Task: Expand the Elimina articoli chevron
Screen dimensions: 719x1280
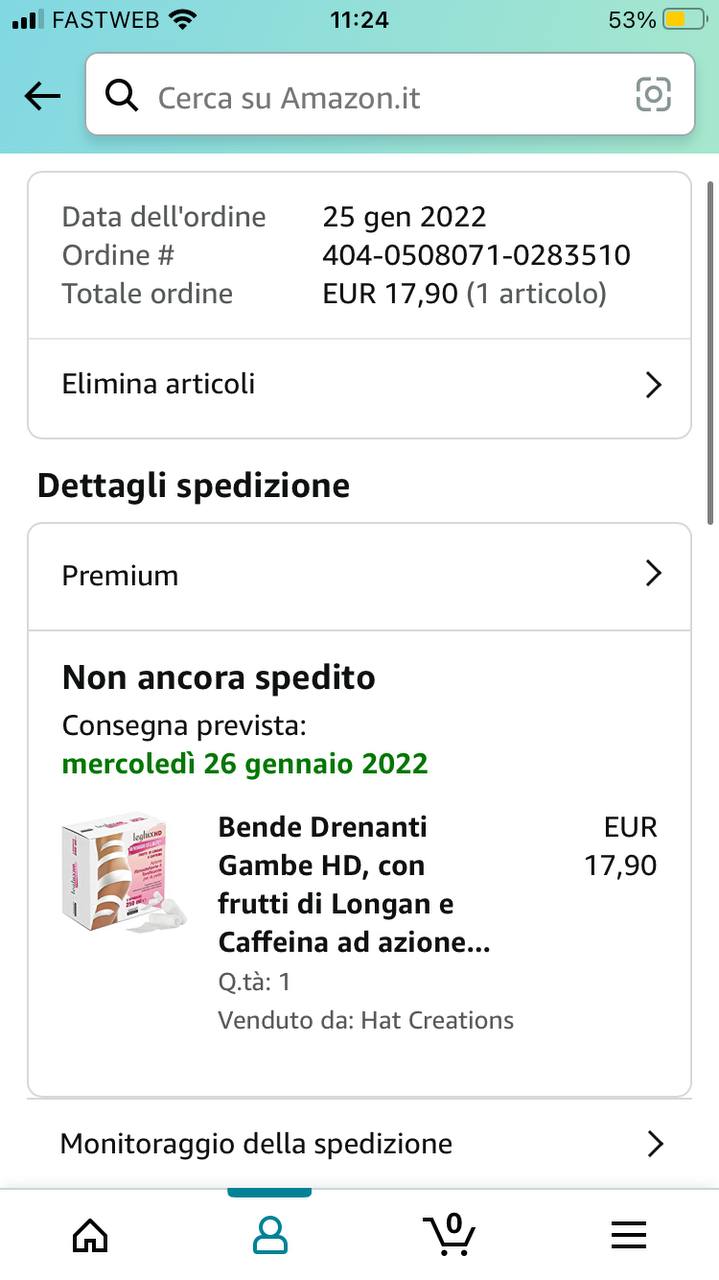Action: [654, 385]
